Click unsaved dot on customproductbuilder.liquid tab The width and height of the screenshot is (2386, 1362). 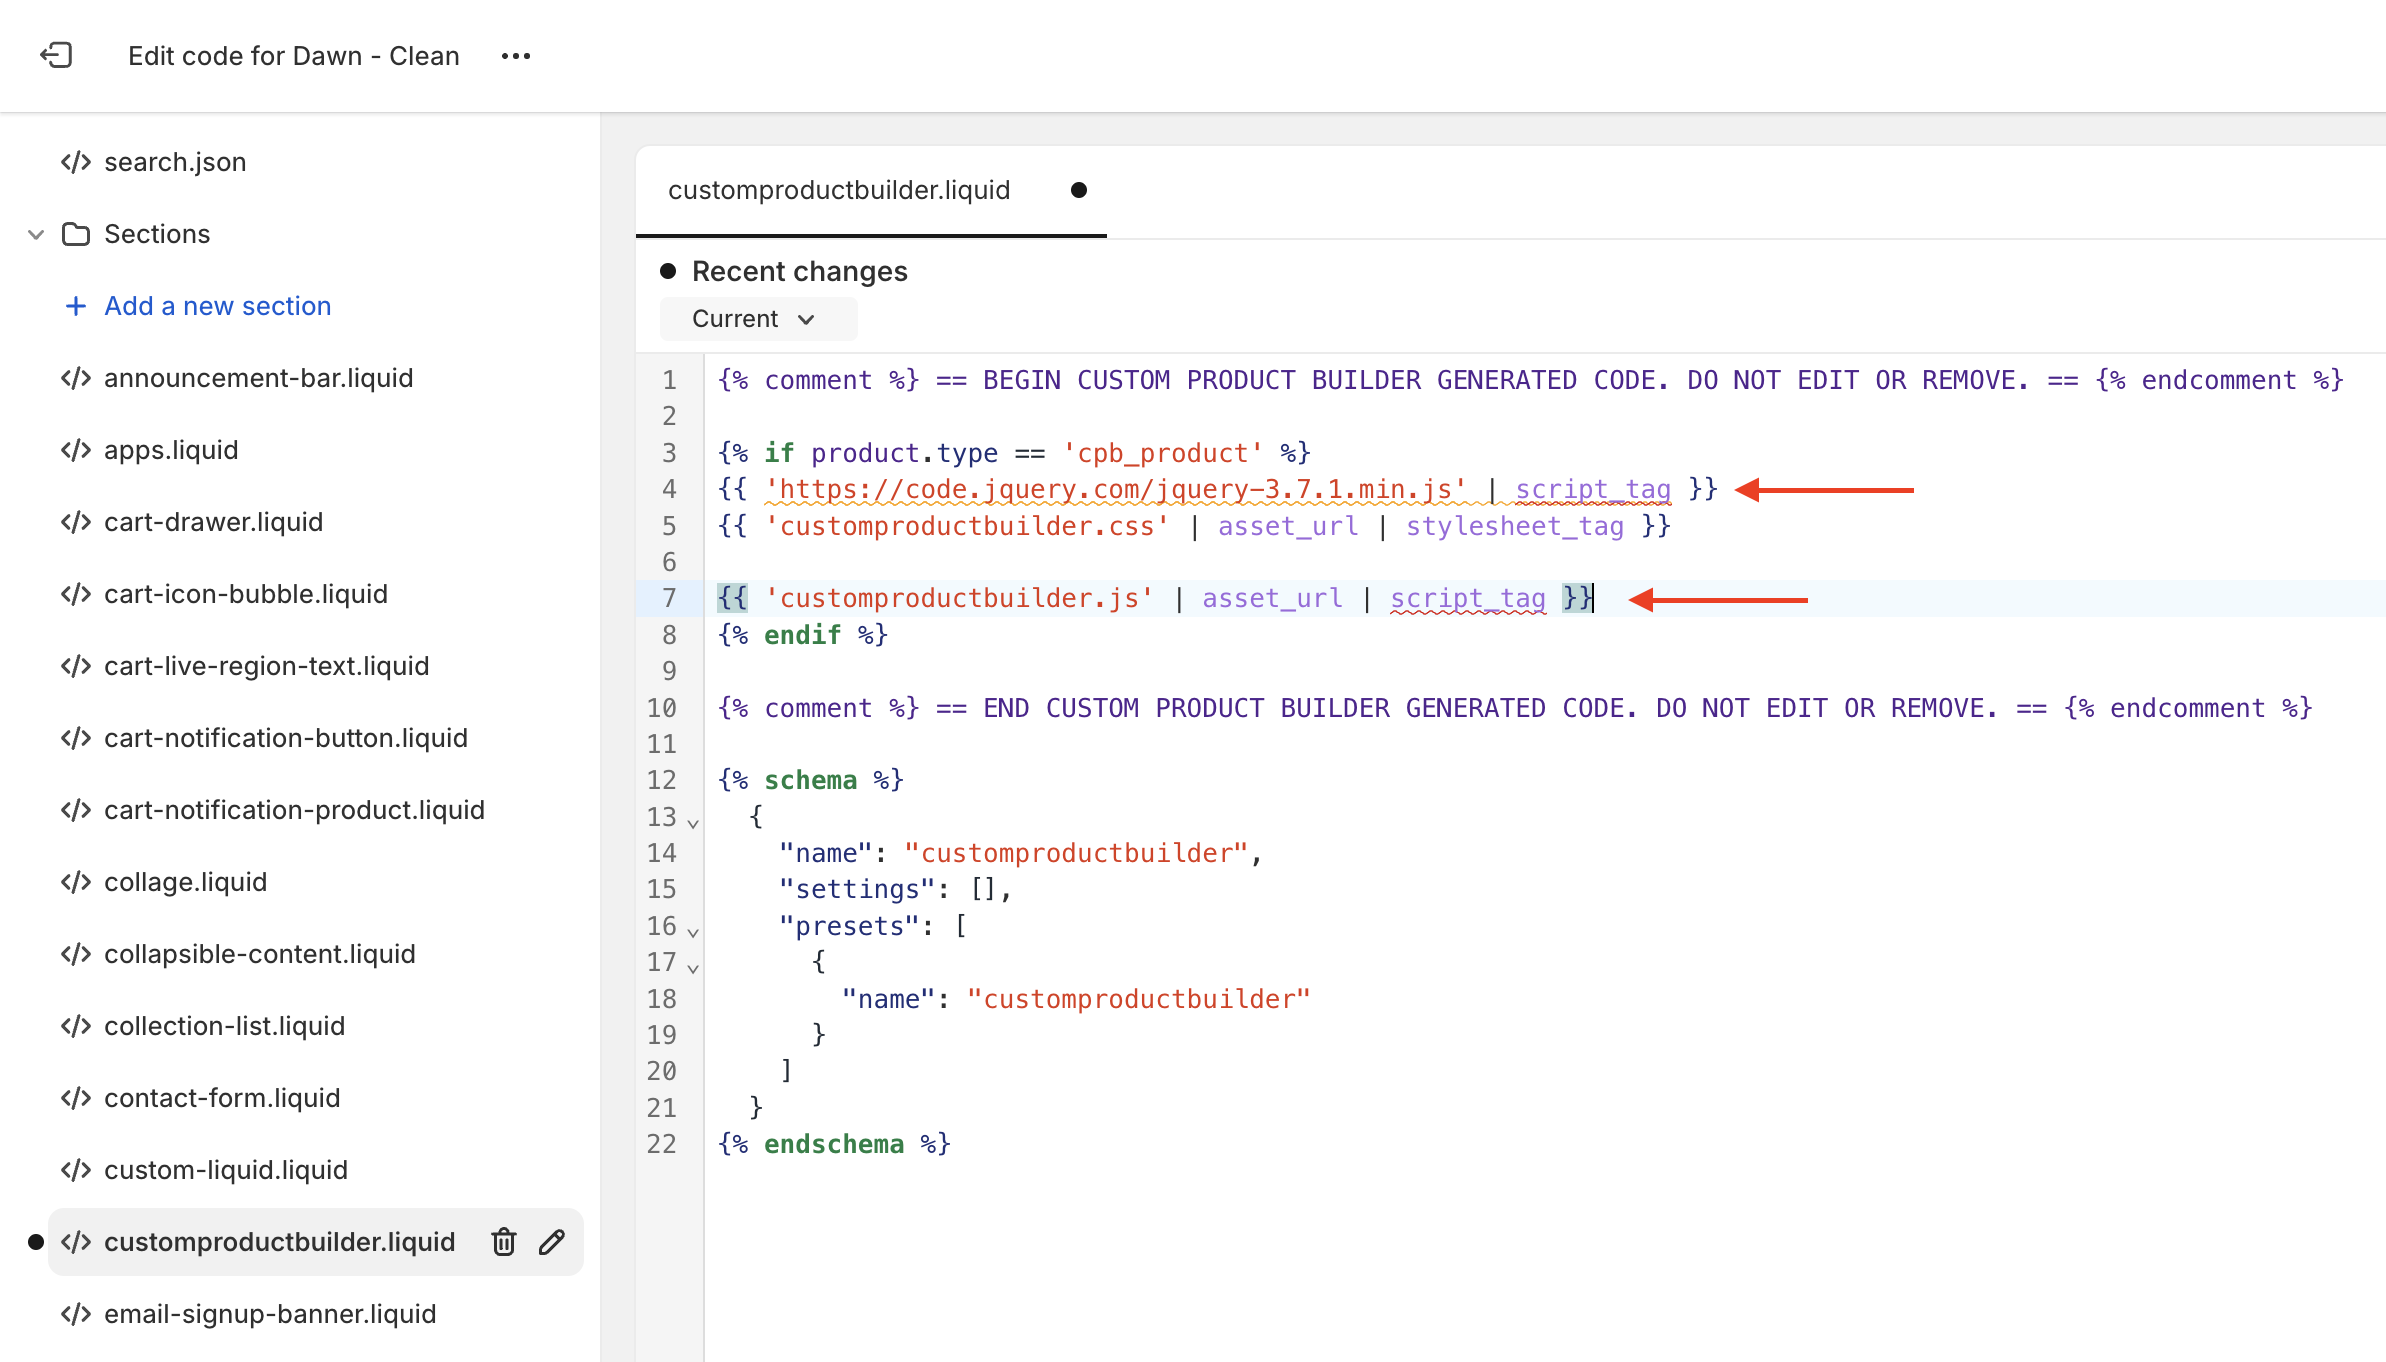coord(1079,190)
